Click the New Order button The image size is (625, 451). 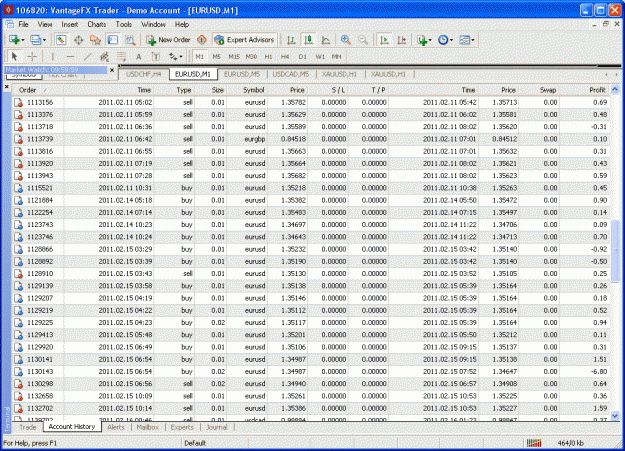click(x=168, y=40)
